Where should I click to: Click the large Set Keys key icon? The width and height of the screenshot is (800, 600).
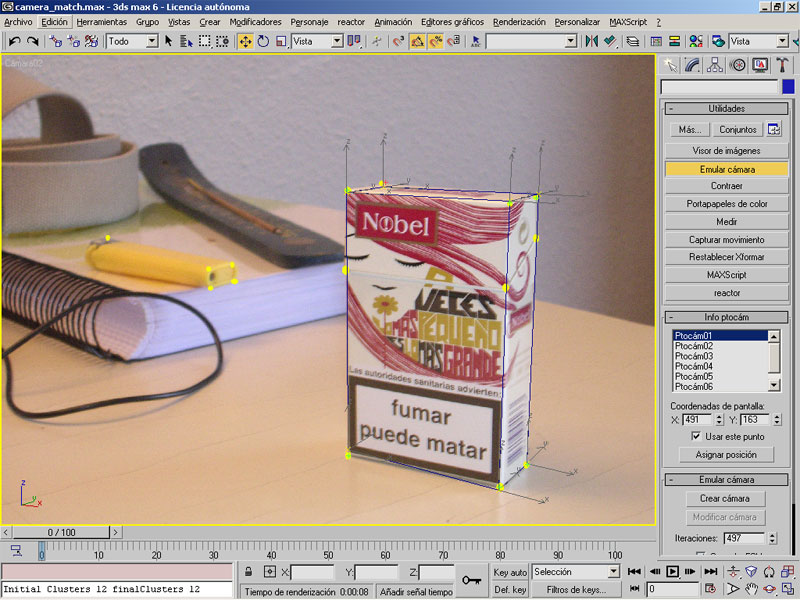471,580
